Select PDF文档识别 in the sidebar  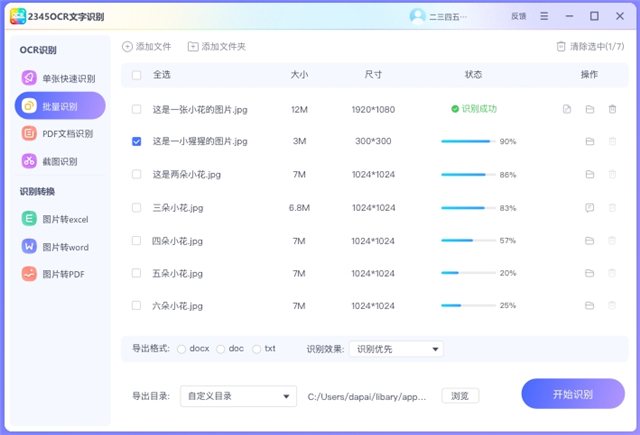59,133
